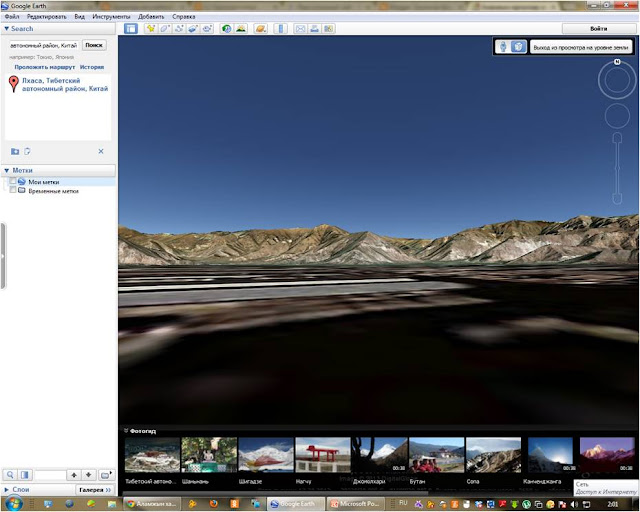
Task: Open view in Google Maps icon
Action: point(329,29)
